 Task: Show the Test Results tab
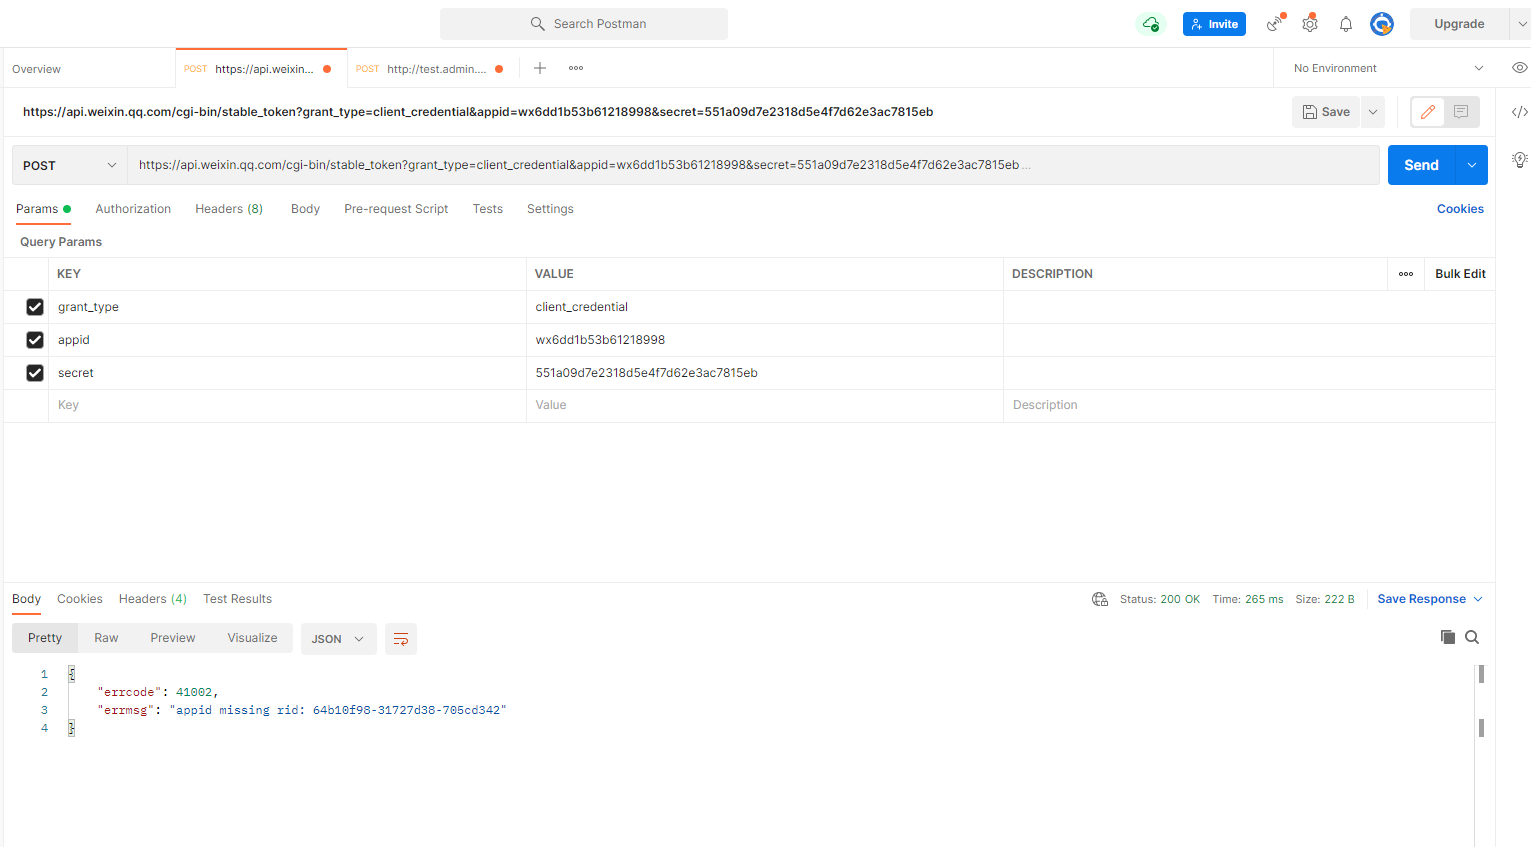tap(238, 599)
